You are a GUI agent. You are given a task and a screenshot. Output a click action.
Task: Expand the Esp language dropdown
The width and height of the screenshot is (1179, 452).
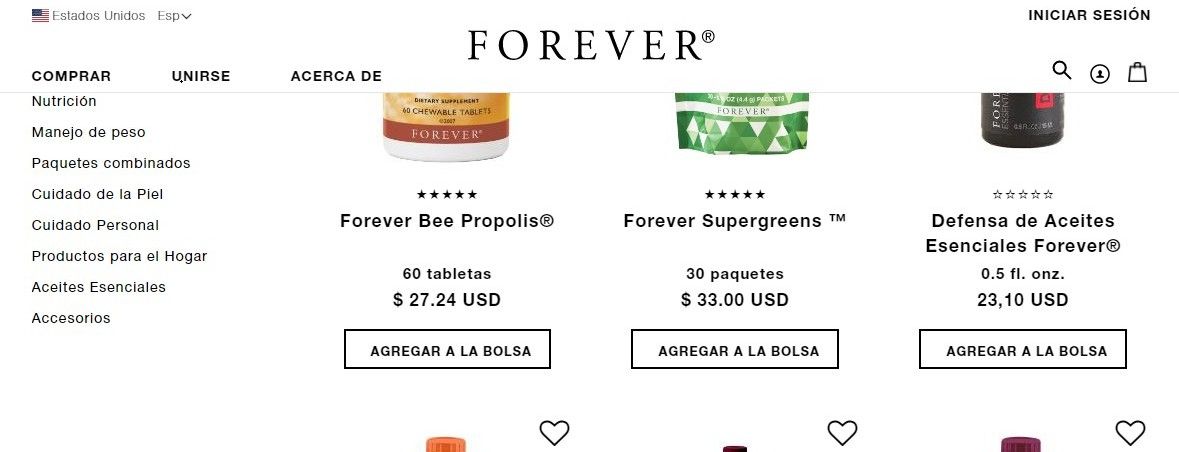click(174, 16)
